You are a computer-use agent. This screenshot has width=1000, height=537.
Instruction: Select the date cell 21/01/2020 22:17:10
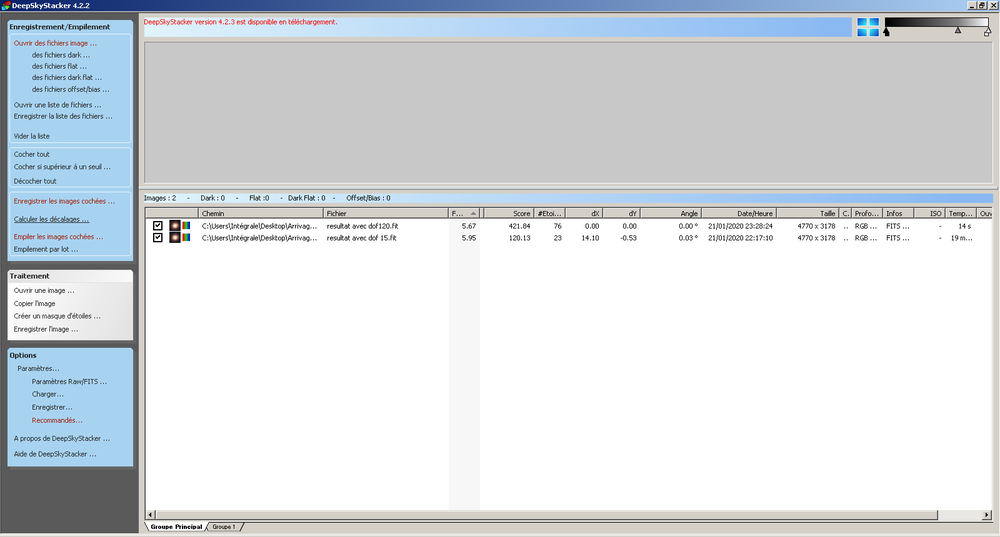[740, 238]
